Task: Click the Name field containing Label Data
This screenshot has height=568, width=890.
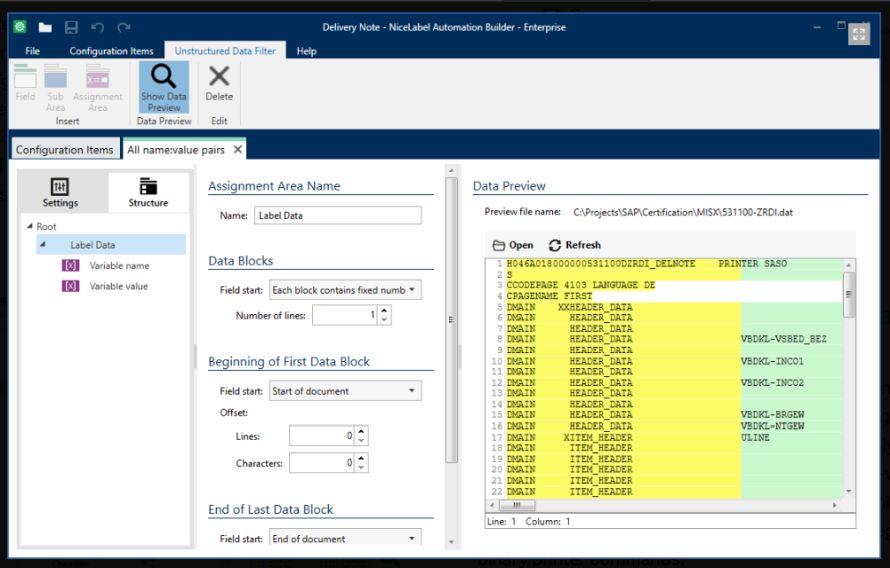Action: coord(338,215)
